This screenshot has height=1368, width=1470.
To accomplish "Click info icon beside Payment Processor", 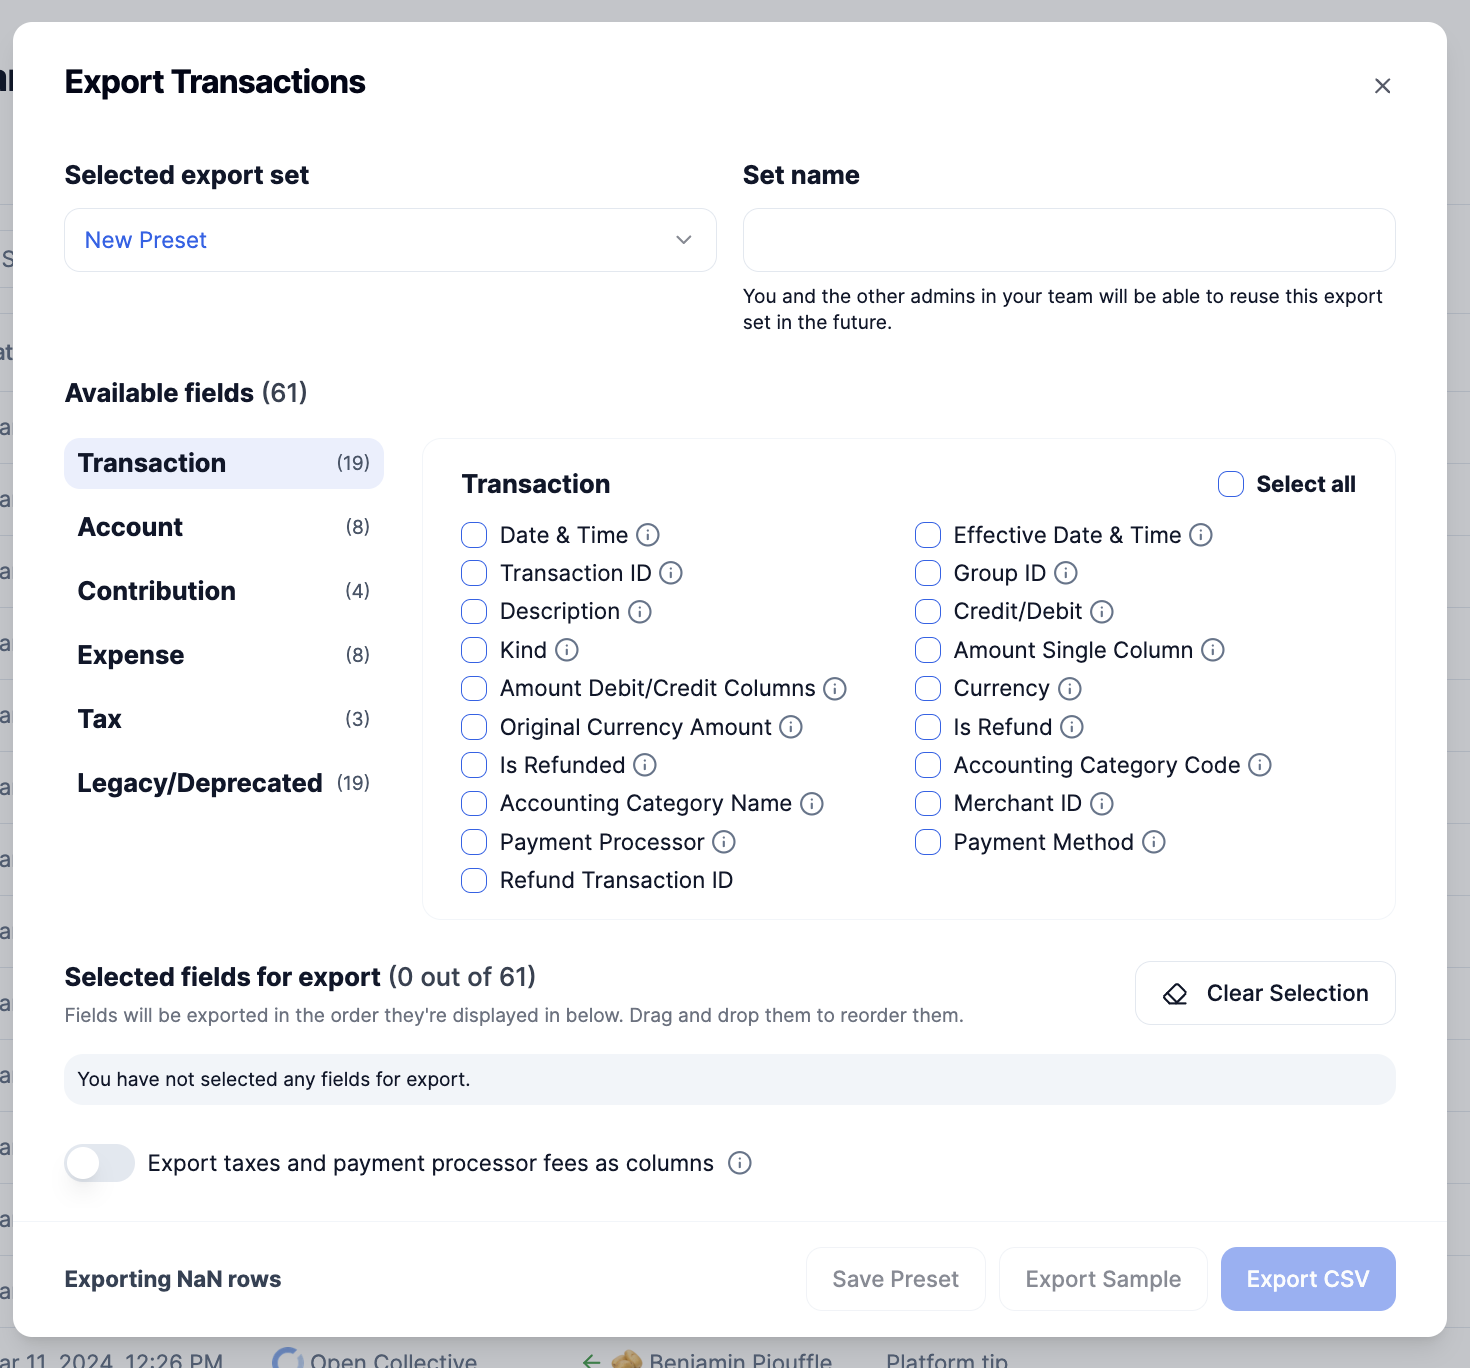I will coord(724,842).
